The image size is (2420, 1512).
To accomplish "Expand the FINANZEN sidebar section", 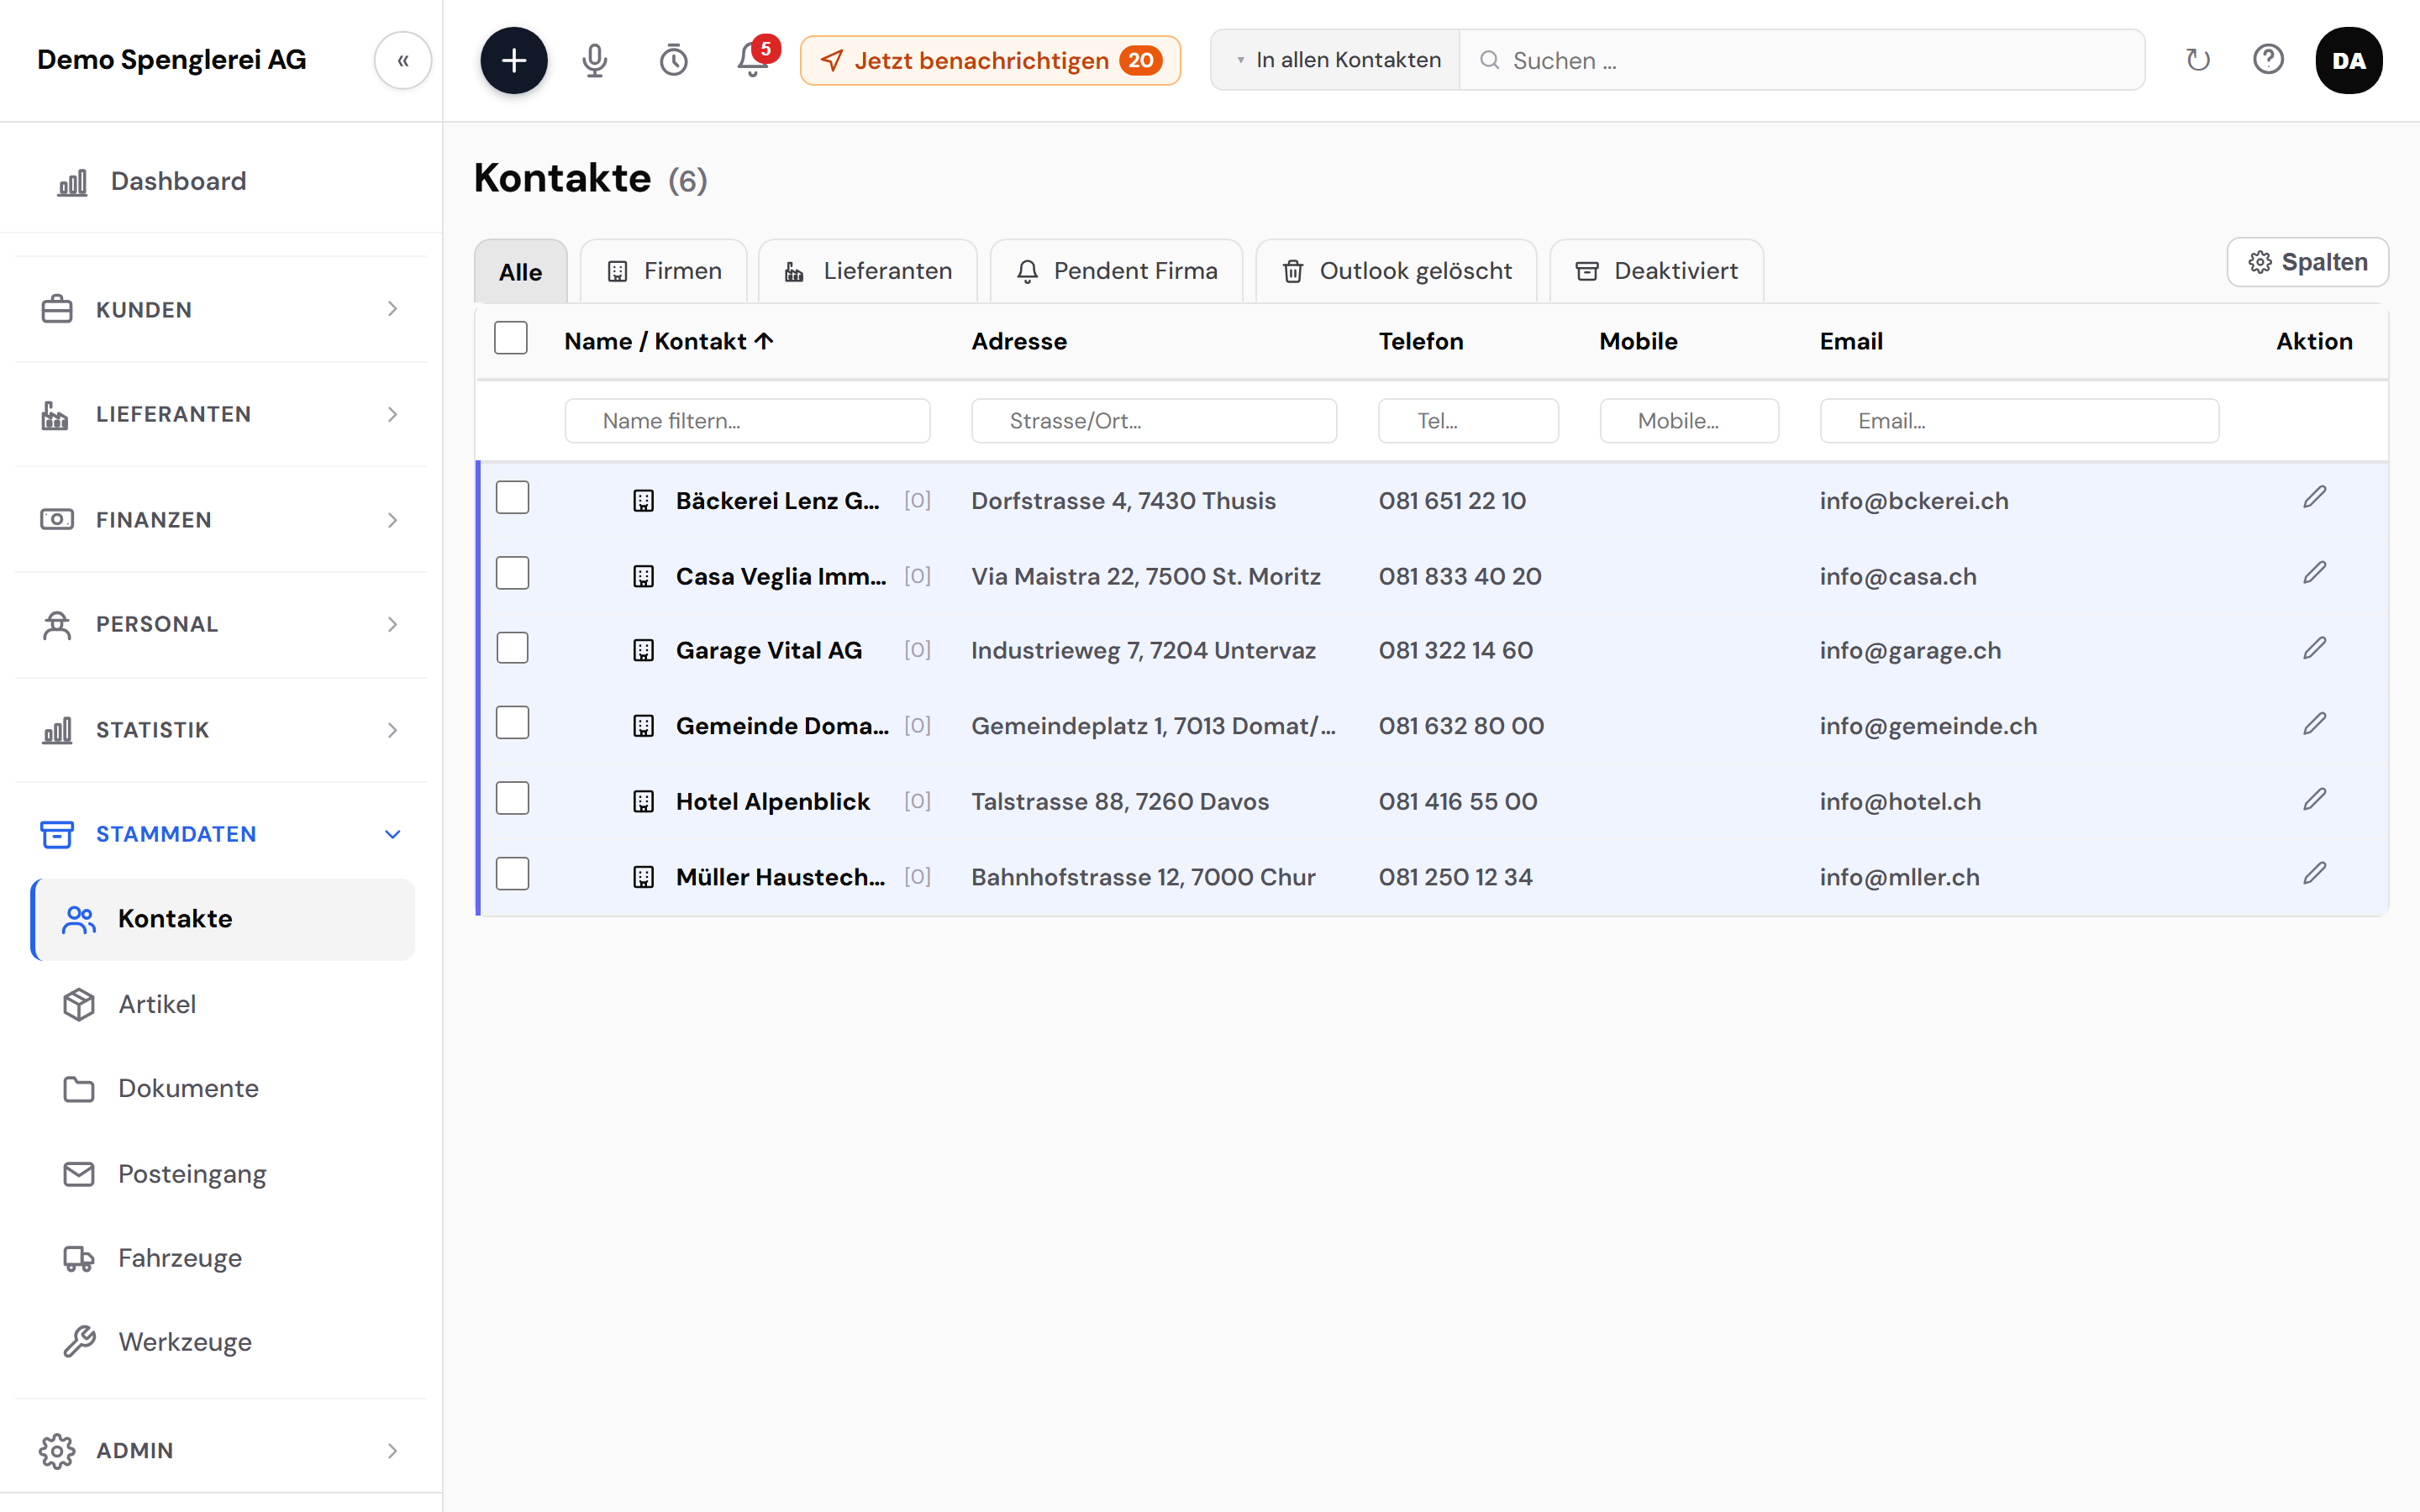I will coord(221,520).
